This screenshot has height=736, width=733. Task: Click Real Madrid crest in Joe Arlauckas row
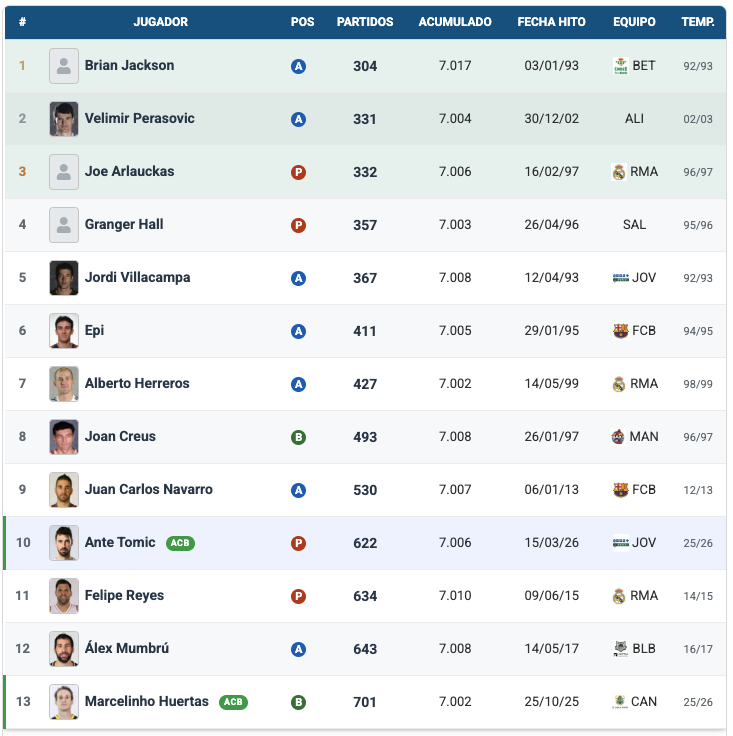619,172
